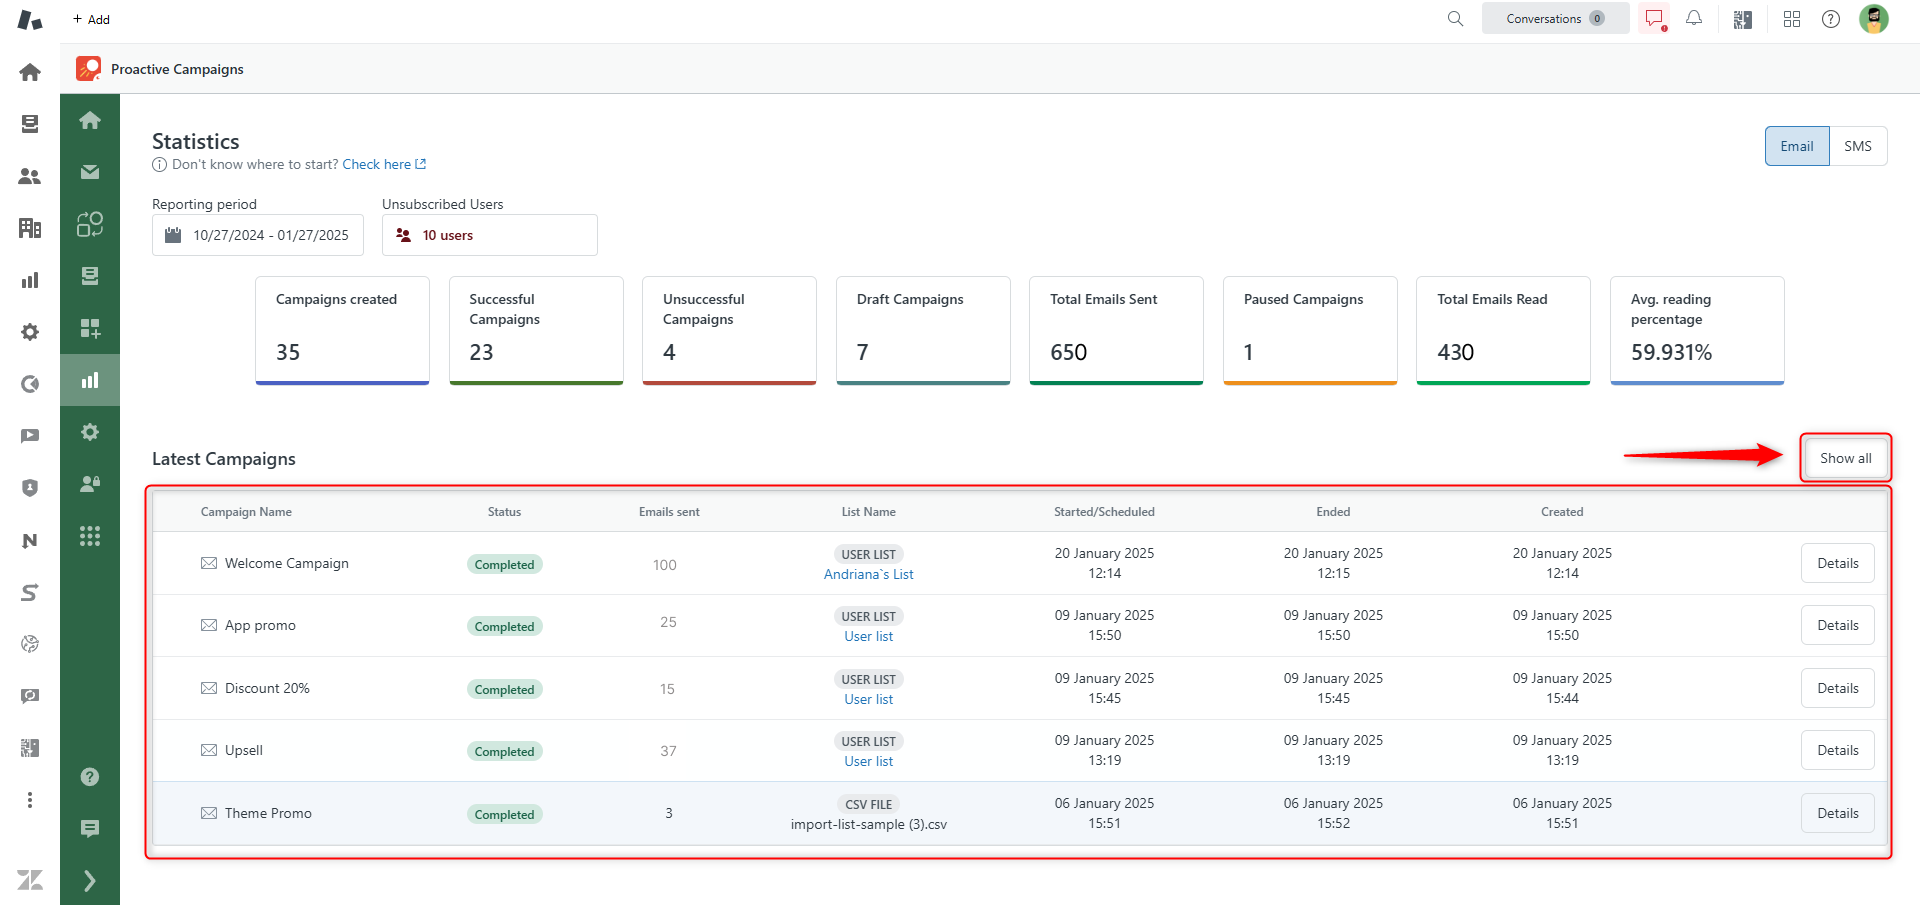Open the email campaigns envelope icon
Viewport: 1920px width, 905px height.
[90, 172]
